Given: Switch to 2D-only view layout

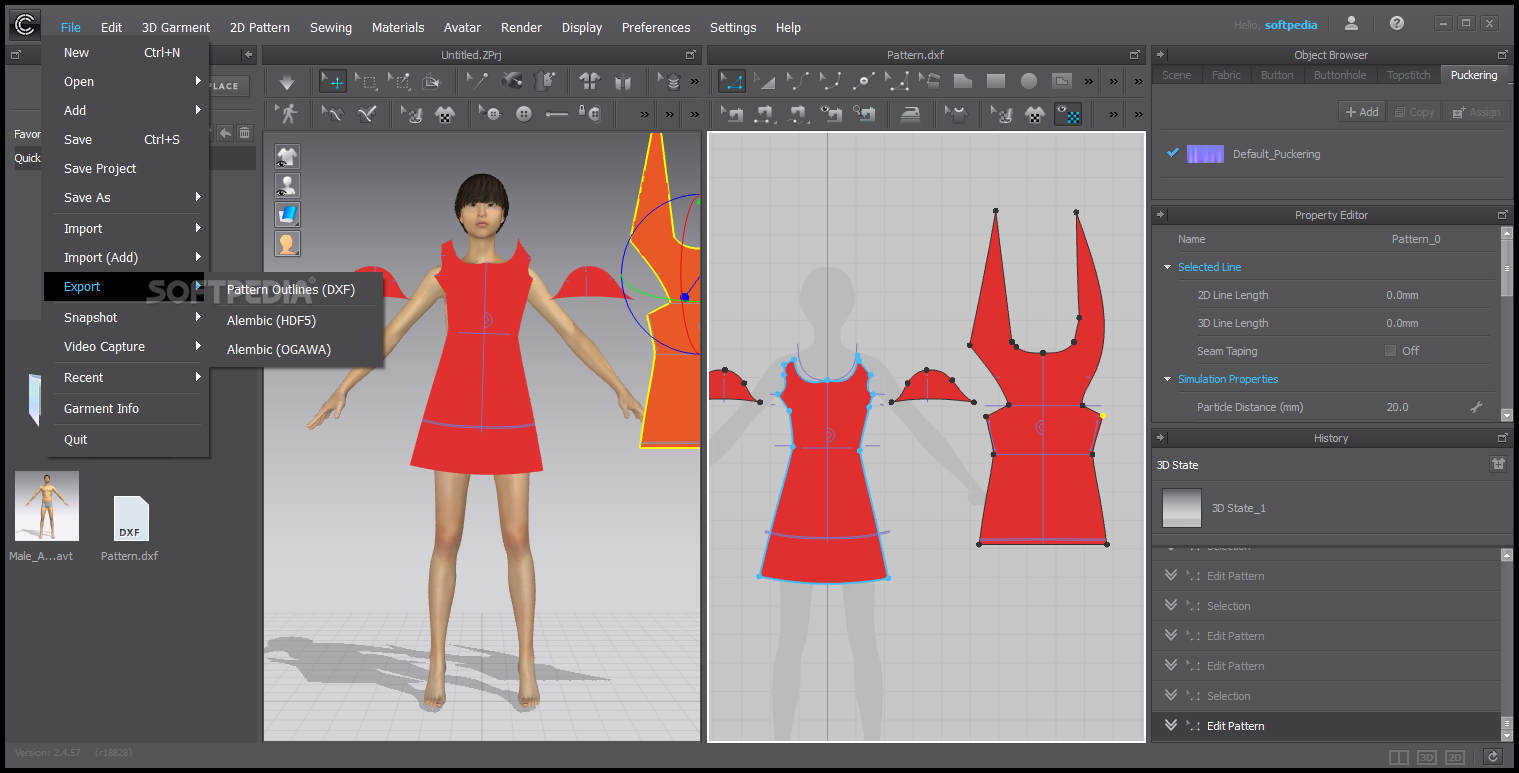Looking at the screenshot, I should click(1455, 757).
